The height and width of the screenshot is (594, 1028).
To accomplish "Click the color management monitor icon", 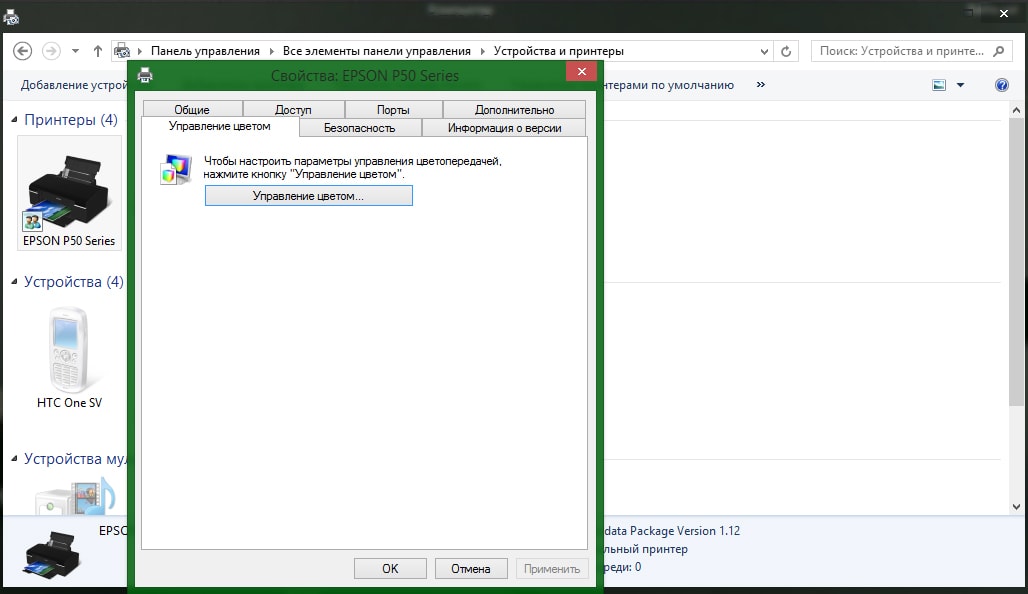I will 176,169.
